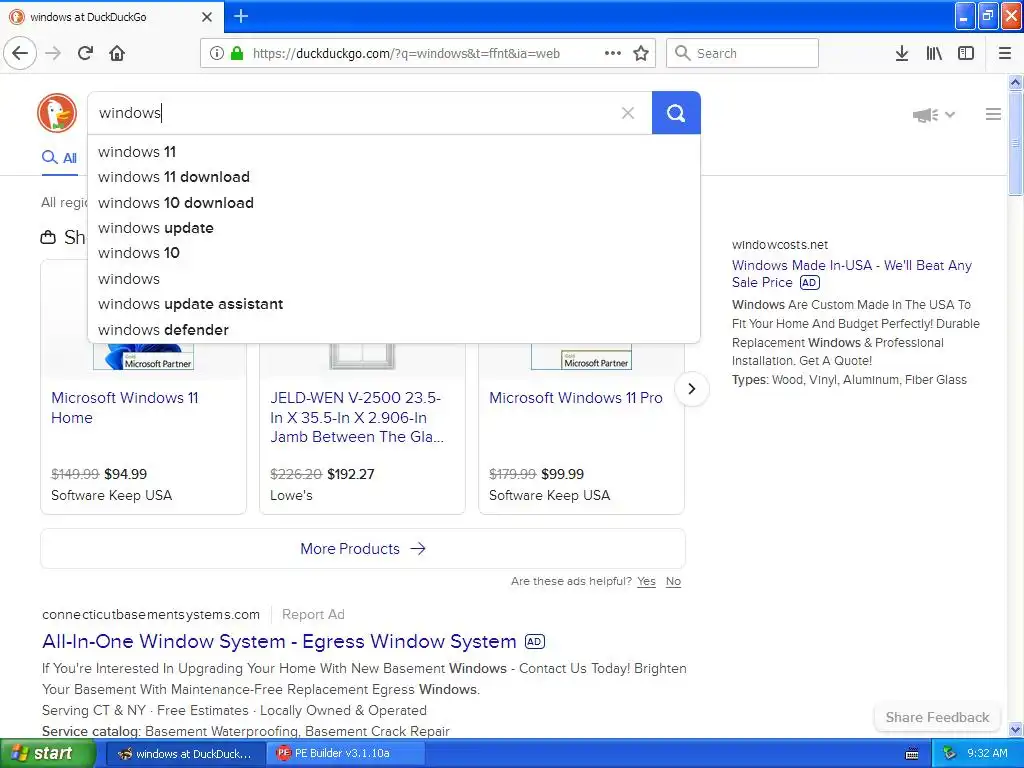1024x768 pixels.
Task: Select suggestion 'windows 11'
Action: (x=393, y=152)
